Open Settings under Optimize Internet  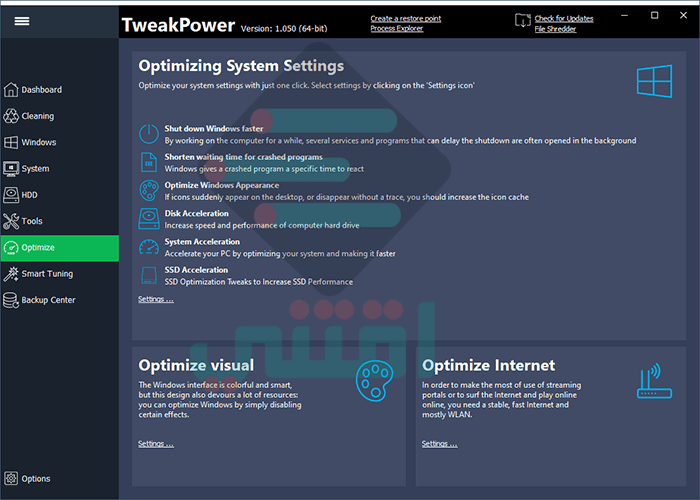coord(439,444)
